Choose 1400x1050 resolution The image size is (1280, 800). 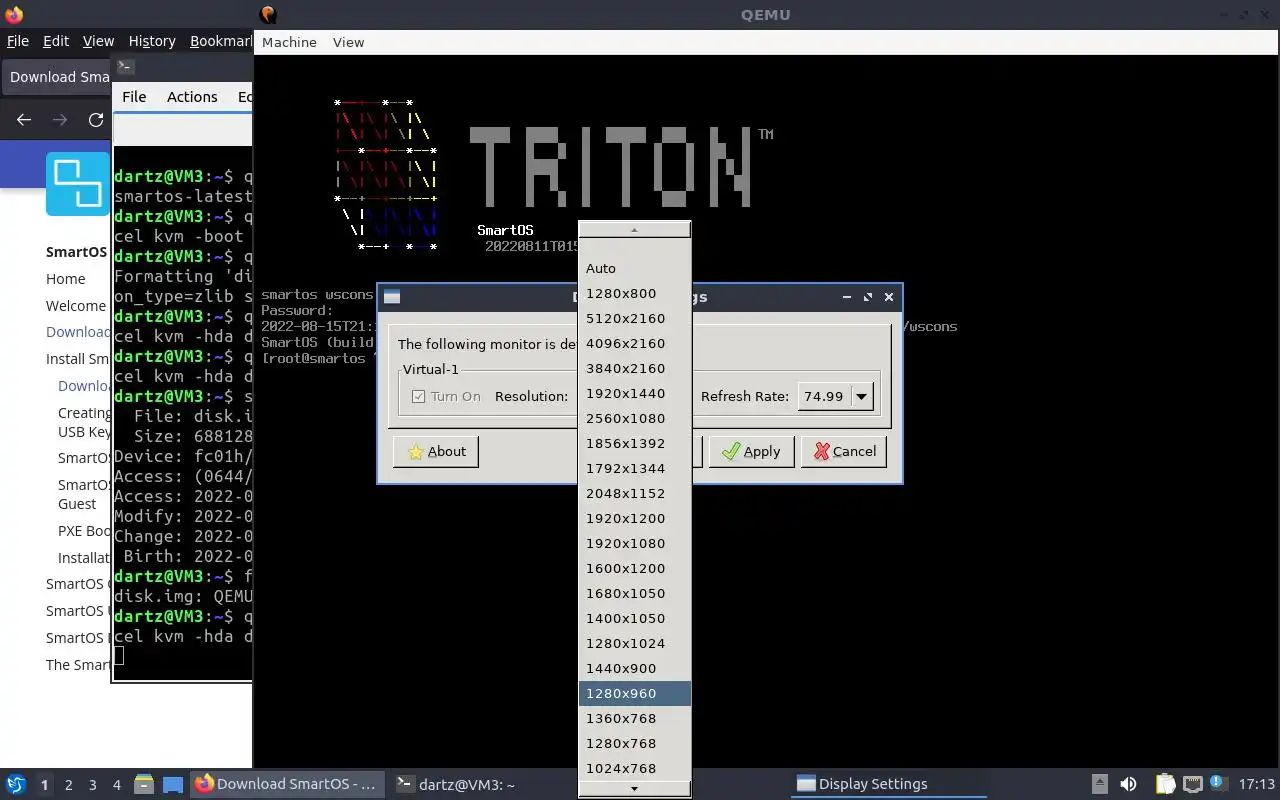[634, 618]
